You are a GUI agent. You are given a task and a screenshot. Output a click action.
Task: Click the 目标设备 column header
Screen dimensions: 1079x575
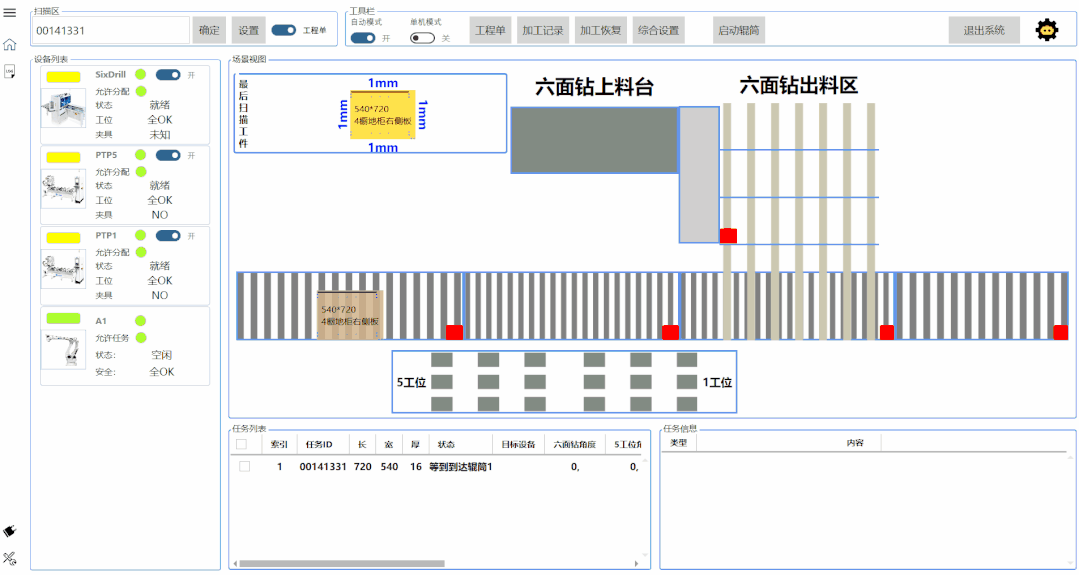click(x=518, y=444)
